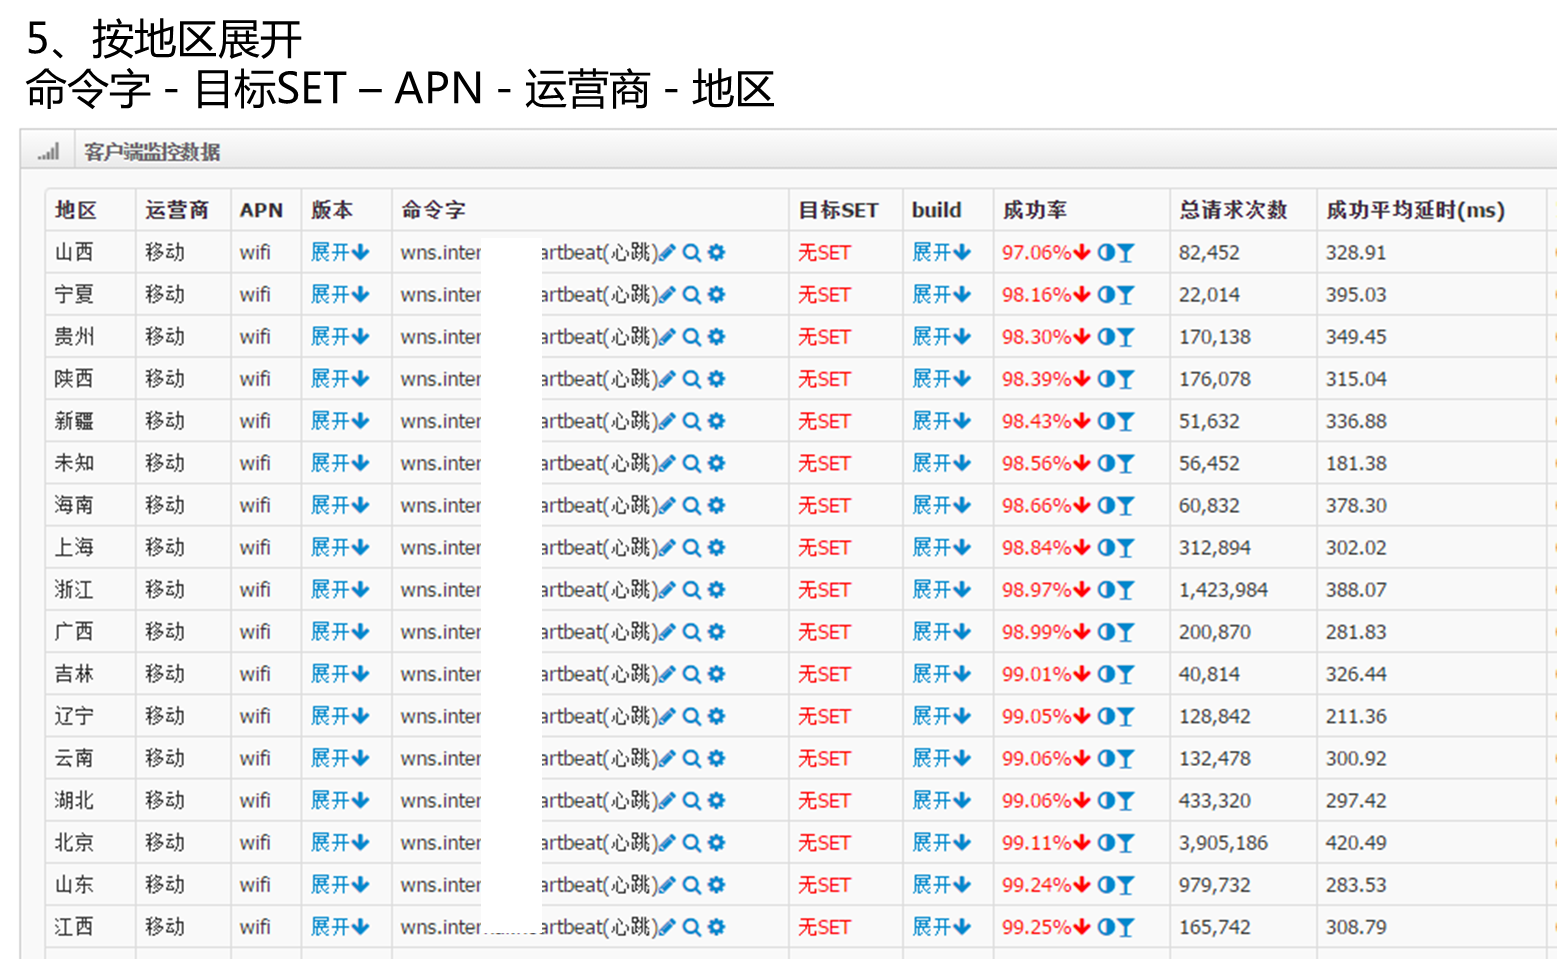
Task: Click the pencil edit icon in the 未知 row
Action: click(667, 464)
